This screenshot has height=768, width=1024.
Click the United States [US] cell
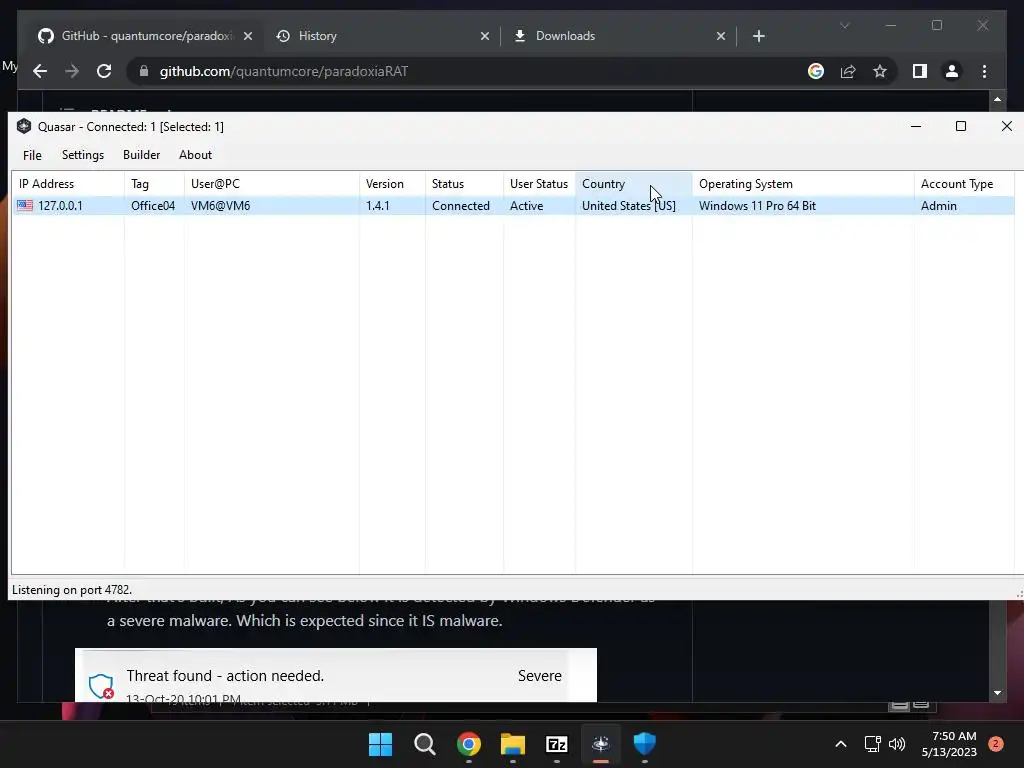click(x=629, y=206)
